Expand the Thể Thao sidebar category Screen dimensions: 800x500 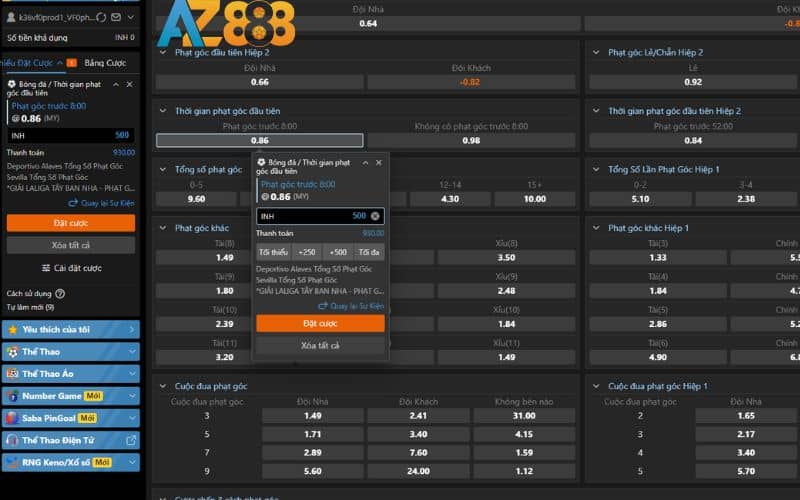(x=132, y=351)
